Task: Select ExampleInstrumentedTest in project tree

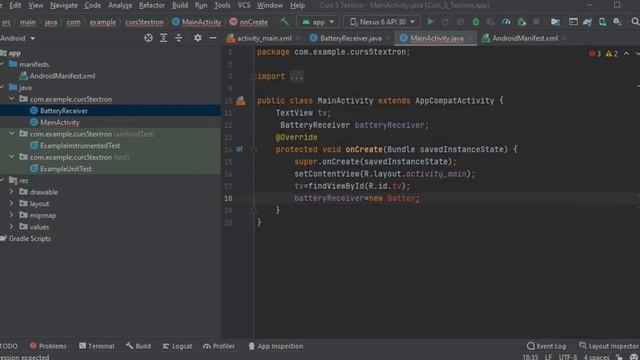Action: [x=80, y=145]
